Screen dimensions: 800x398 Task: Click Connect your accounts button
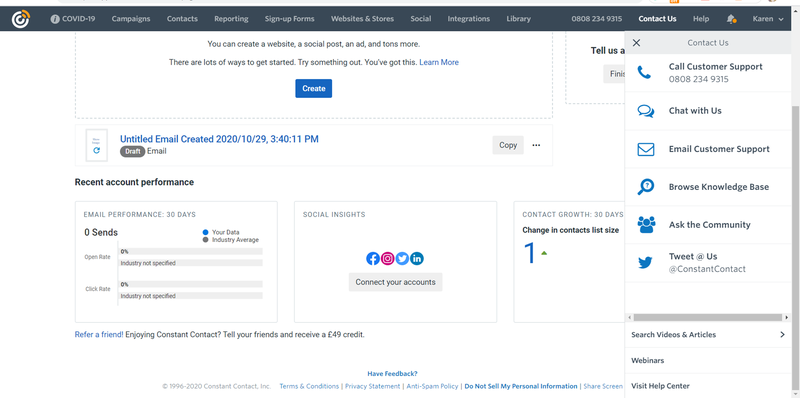tap(395, 282)
